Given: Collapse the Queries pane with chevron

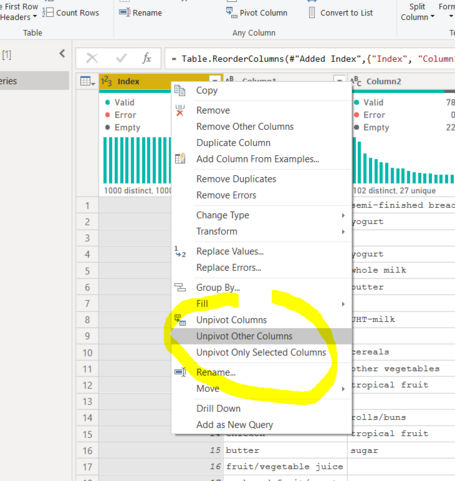Looking at the screenshot, I should tap(62, 53).
